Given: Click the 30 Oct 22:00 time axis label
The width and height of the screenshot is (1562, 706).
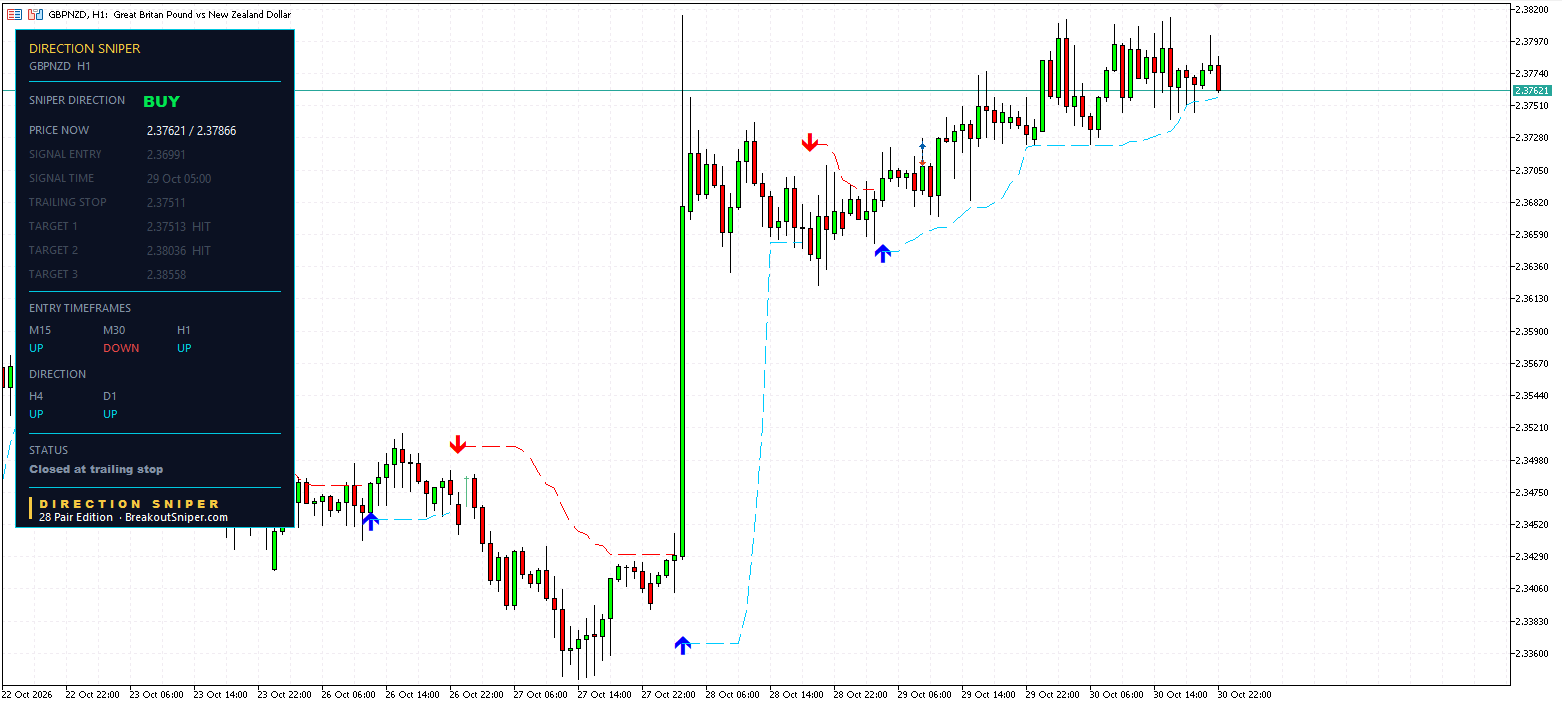Looking at the screenshot, I should pos(1245,694).
